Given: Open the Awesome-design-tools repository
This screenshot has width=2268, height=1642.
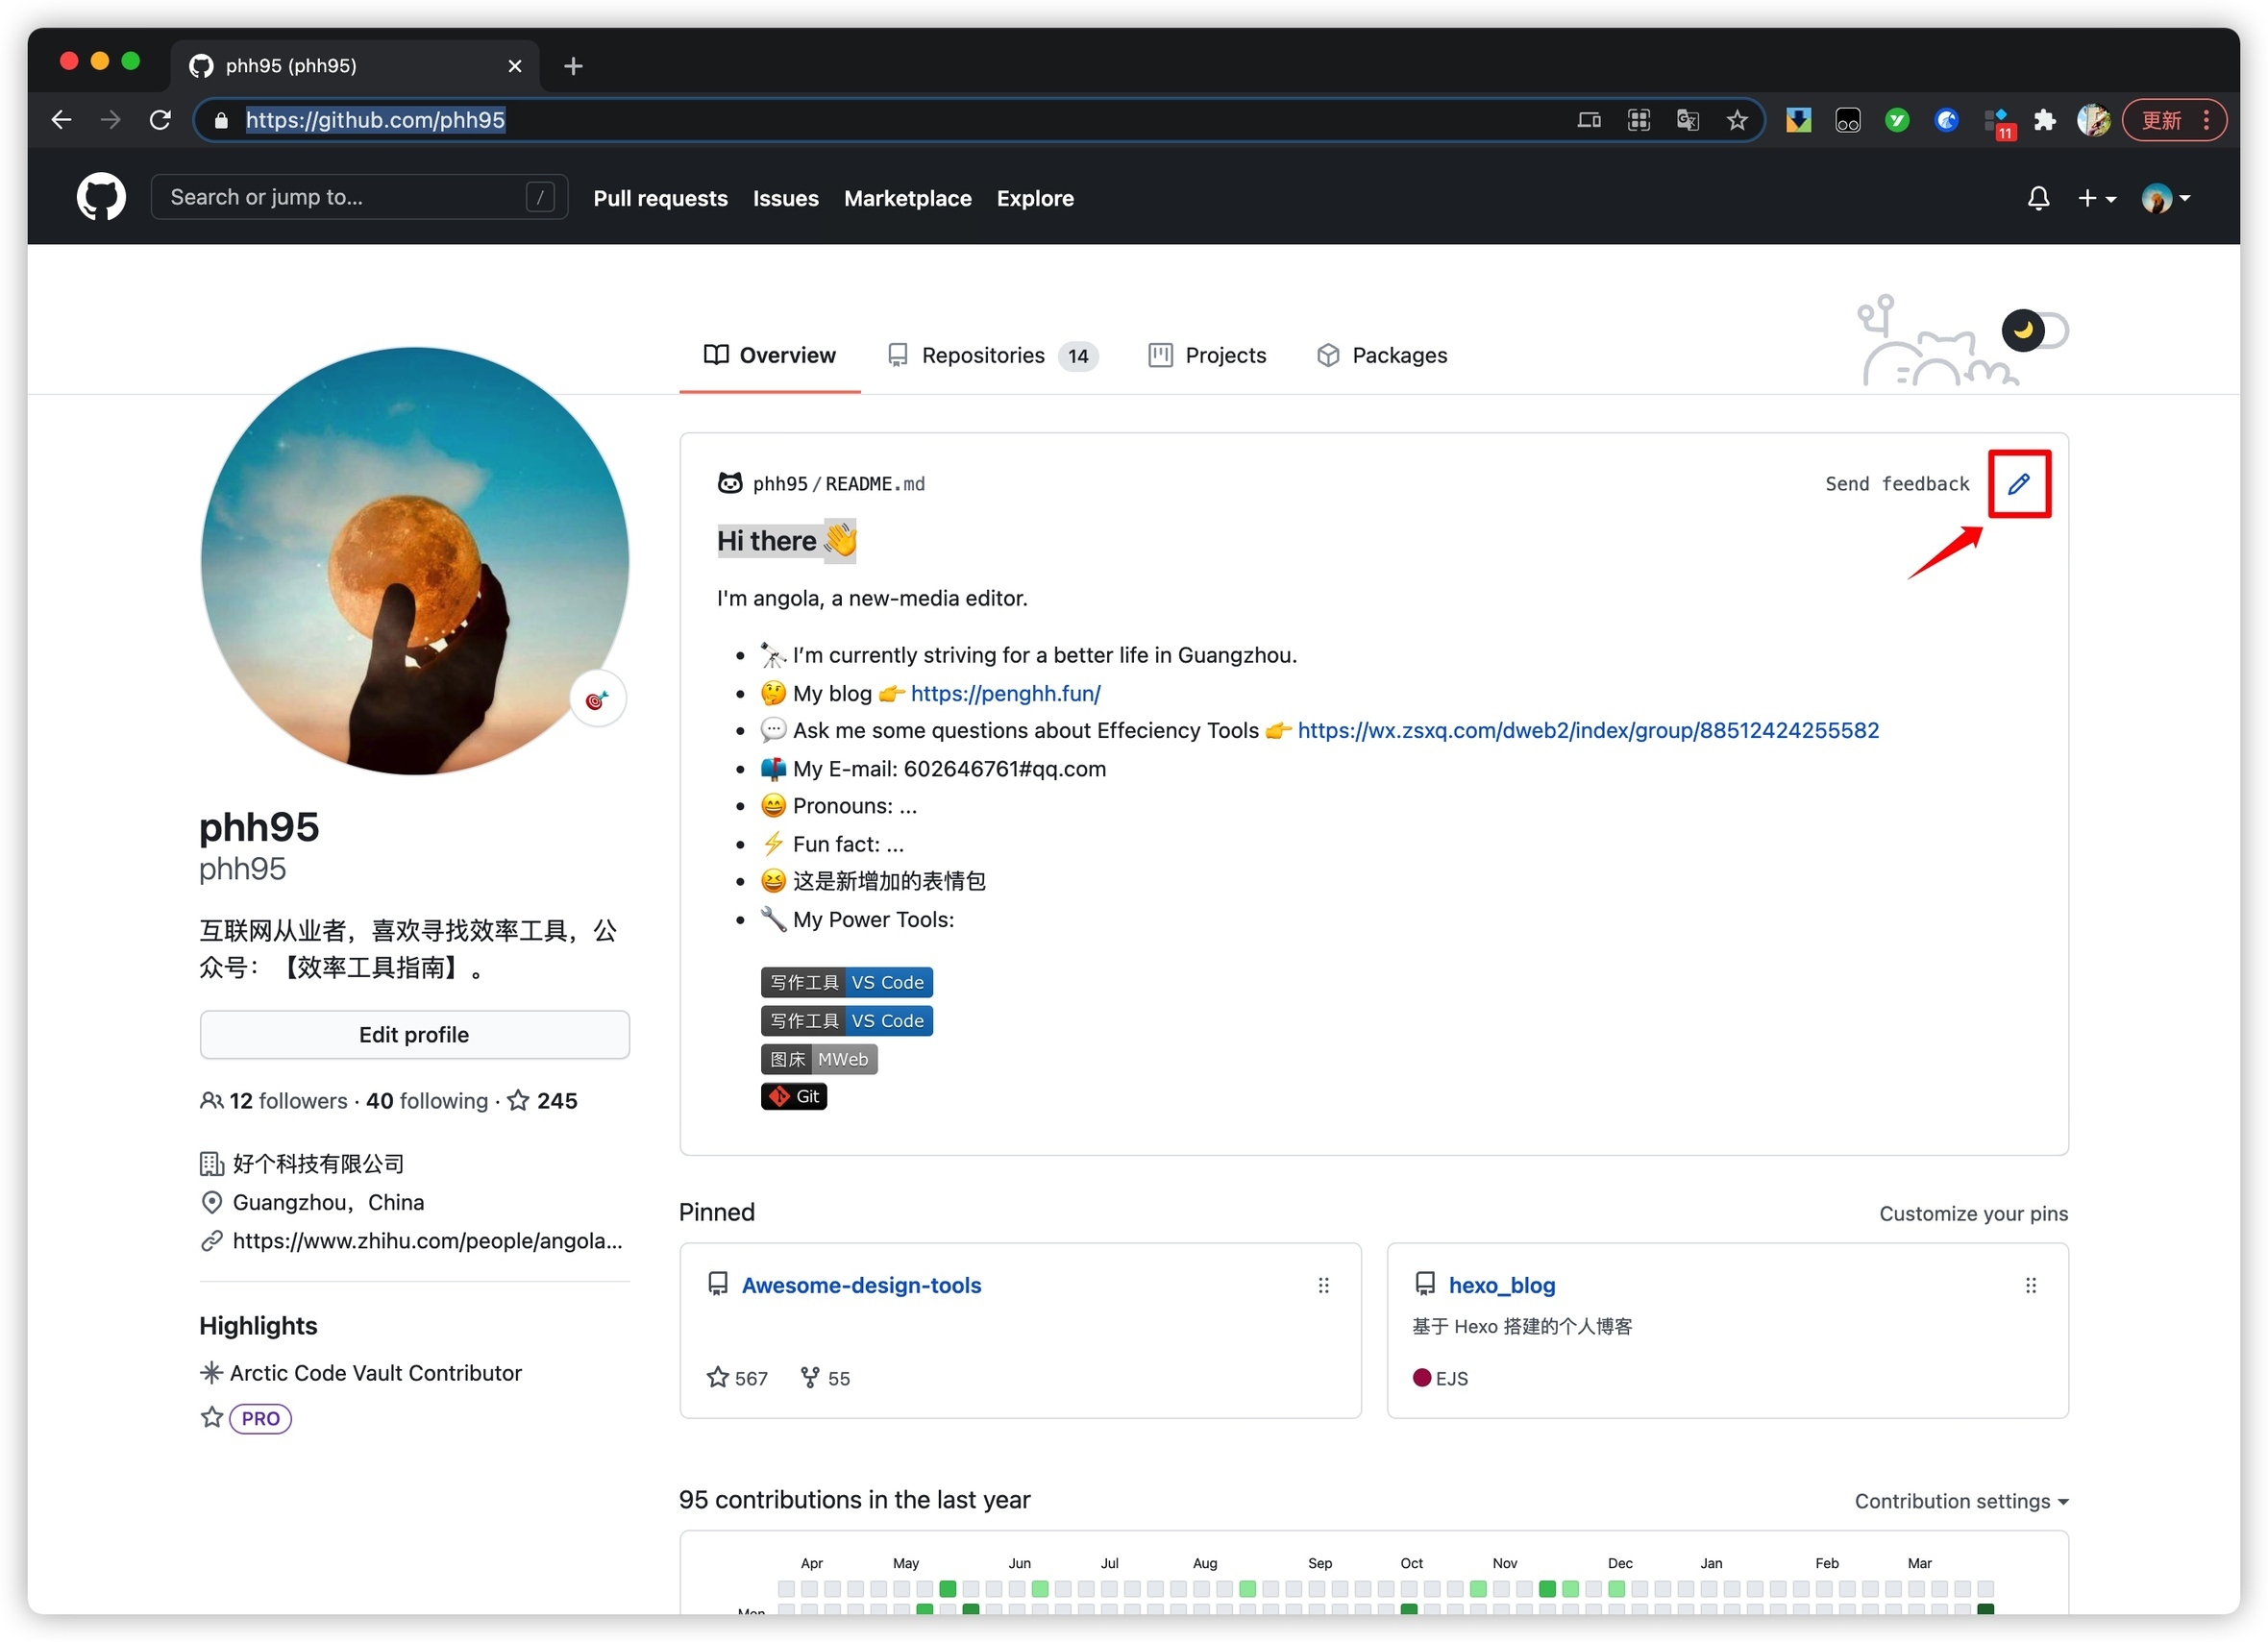Looking at the screenshot, I should pos(861,1285).
